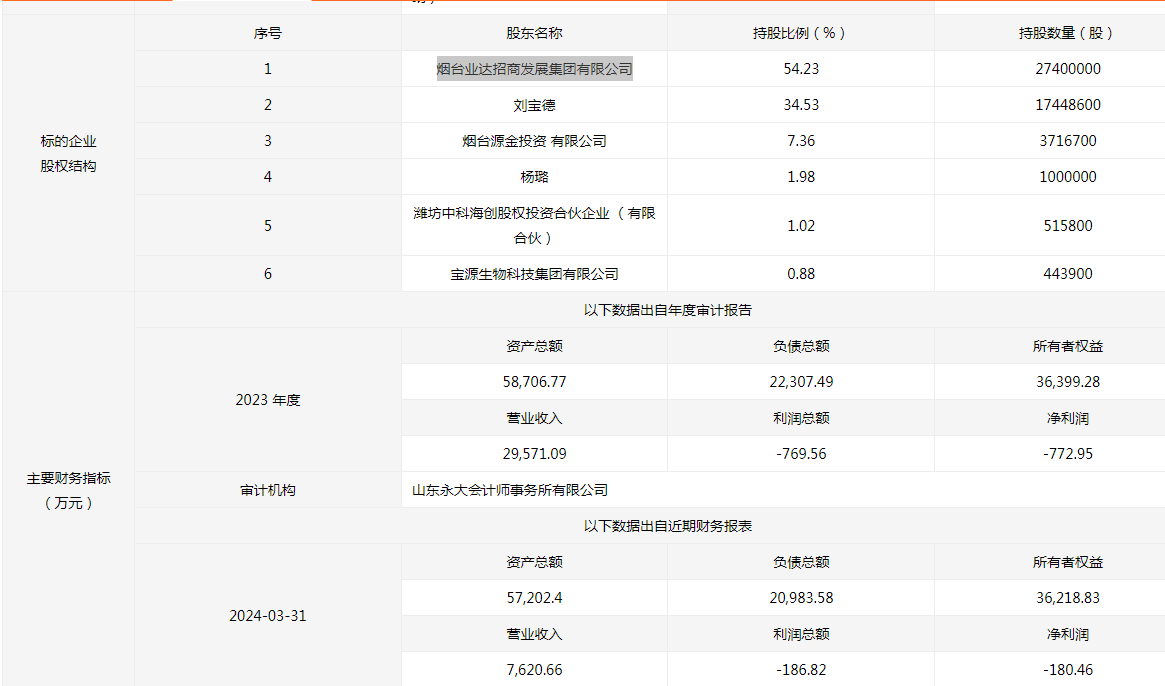Click share count 1000000
This screenshot has height=686, width=1165.
click(x=1068, y=177)
